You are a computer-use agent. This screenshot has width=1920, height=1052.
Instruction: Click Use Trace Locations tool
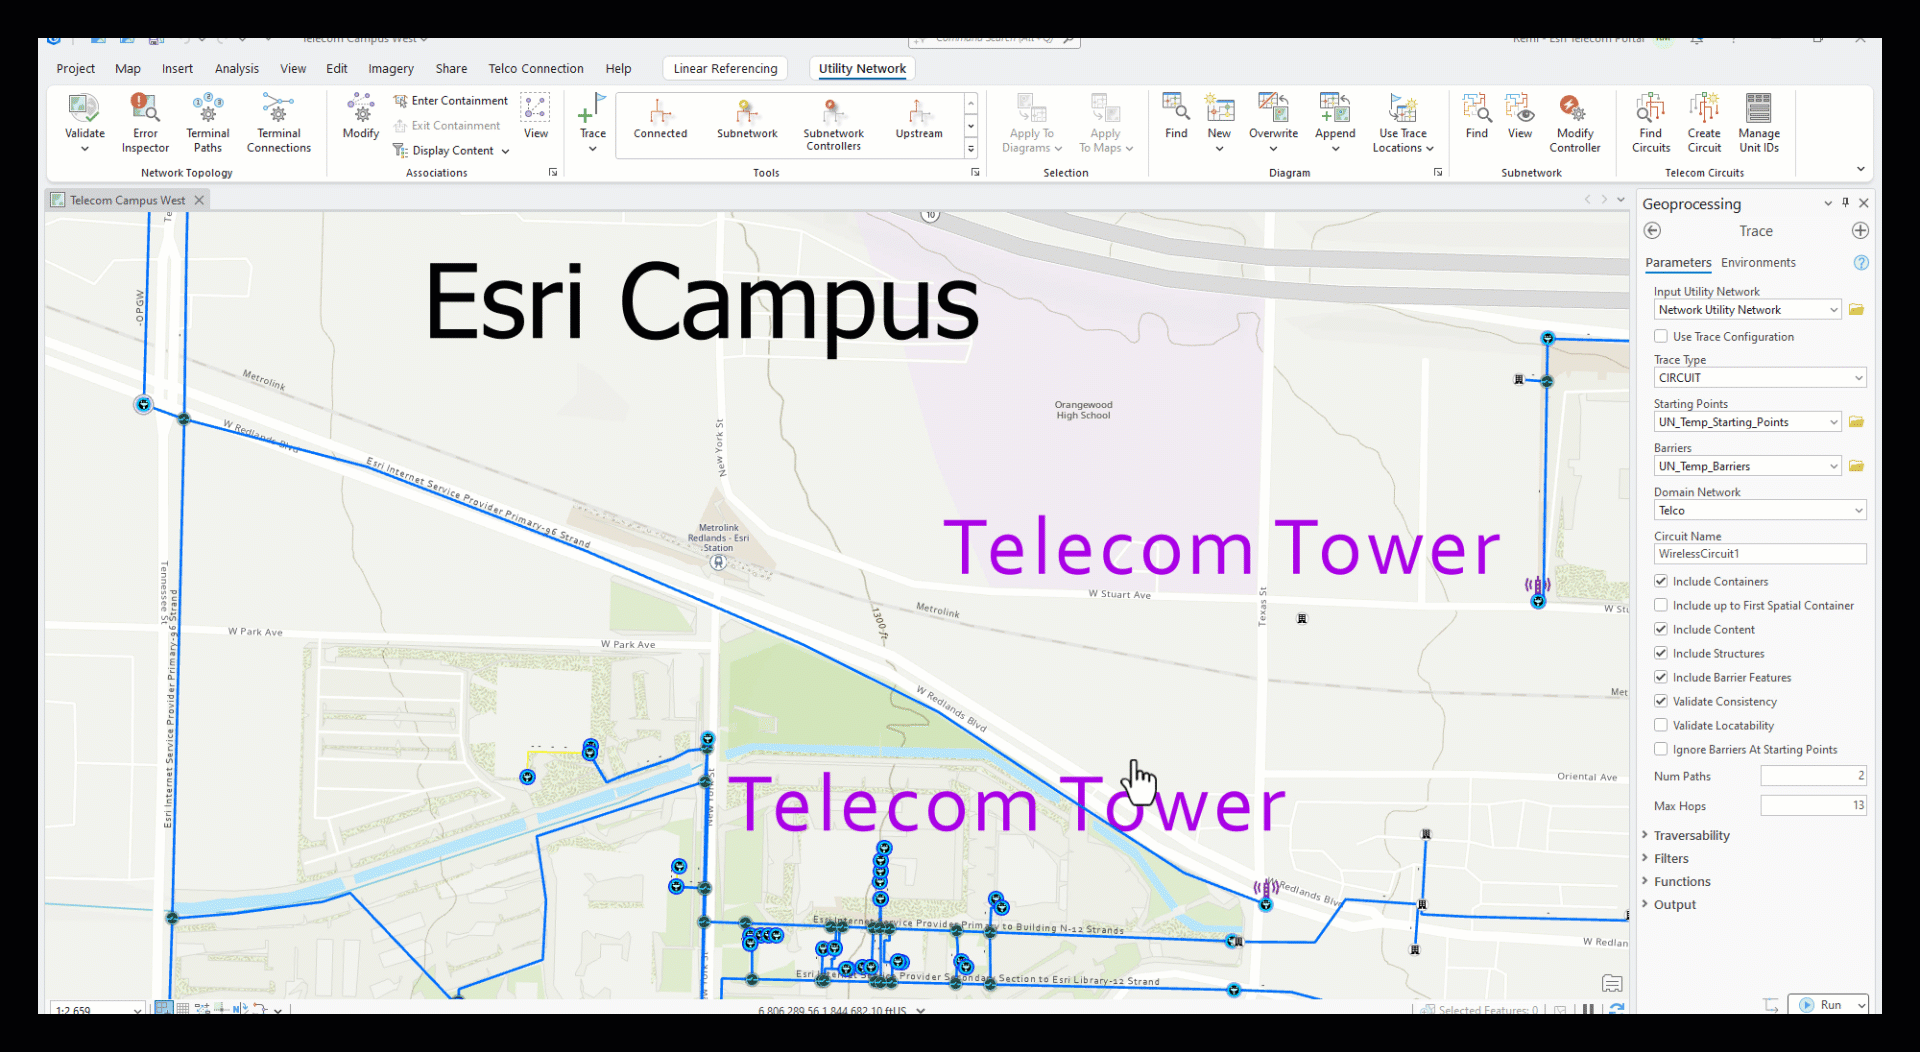pyautogui.click(x=1403, y=122)
